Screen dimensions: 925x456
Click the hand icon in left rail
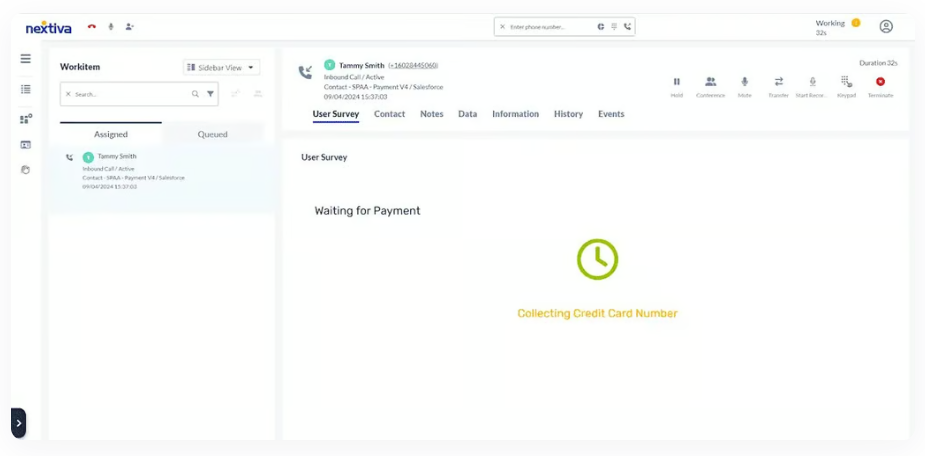25,170
